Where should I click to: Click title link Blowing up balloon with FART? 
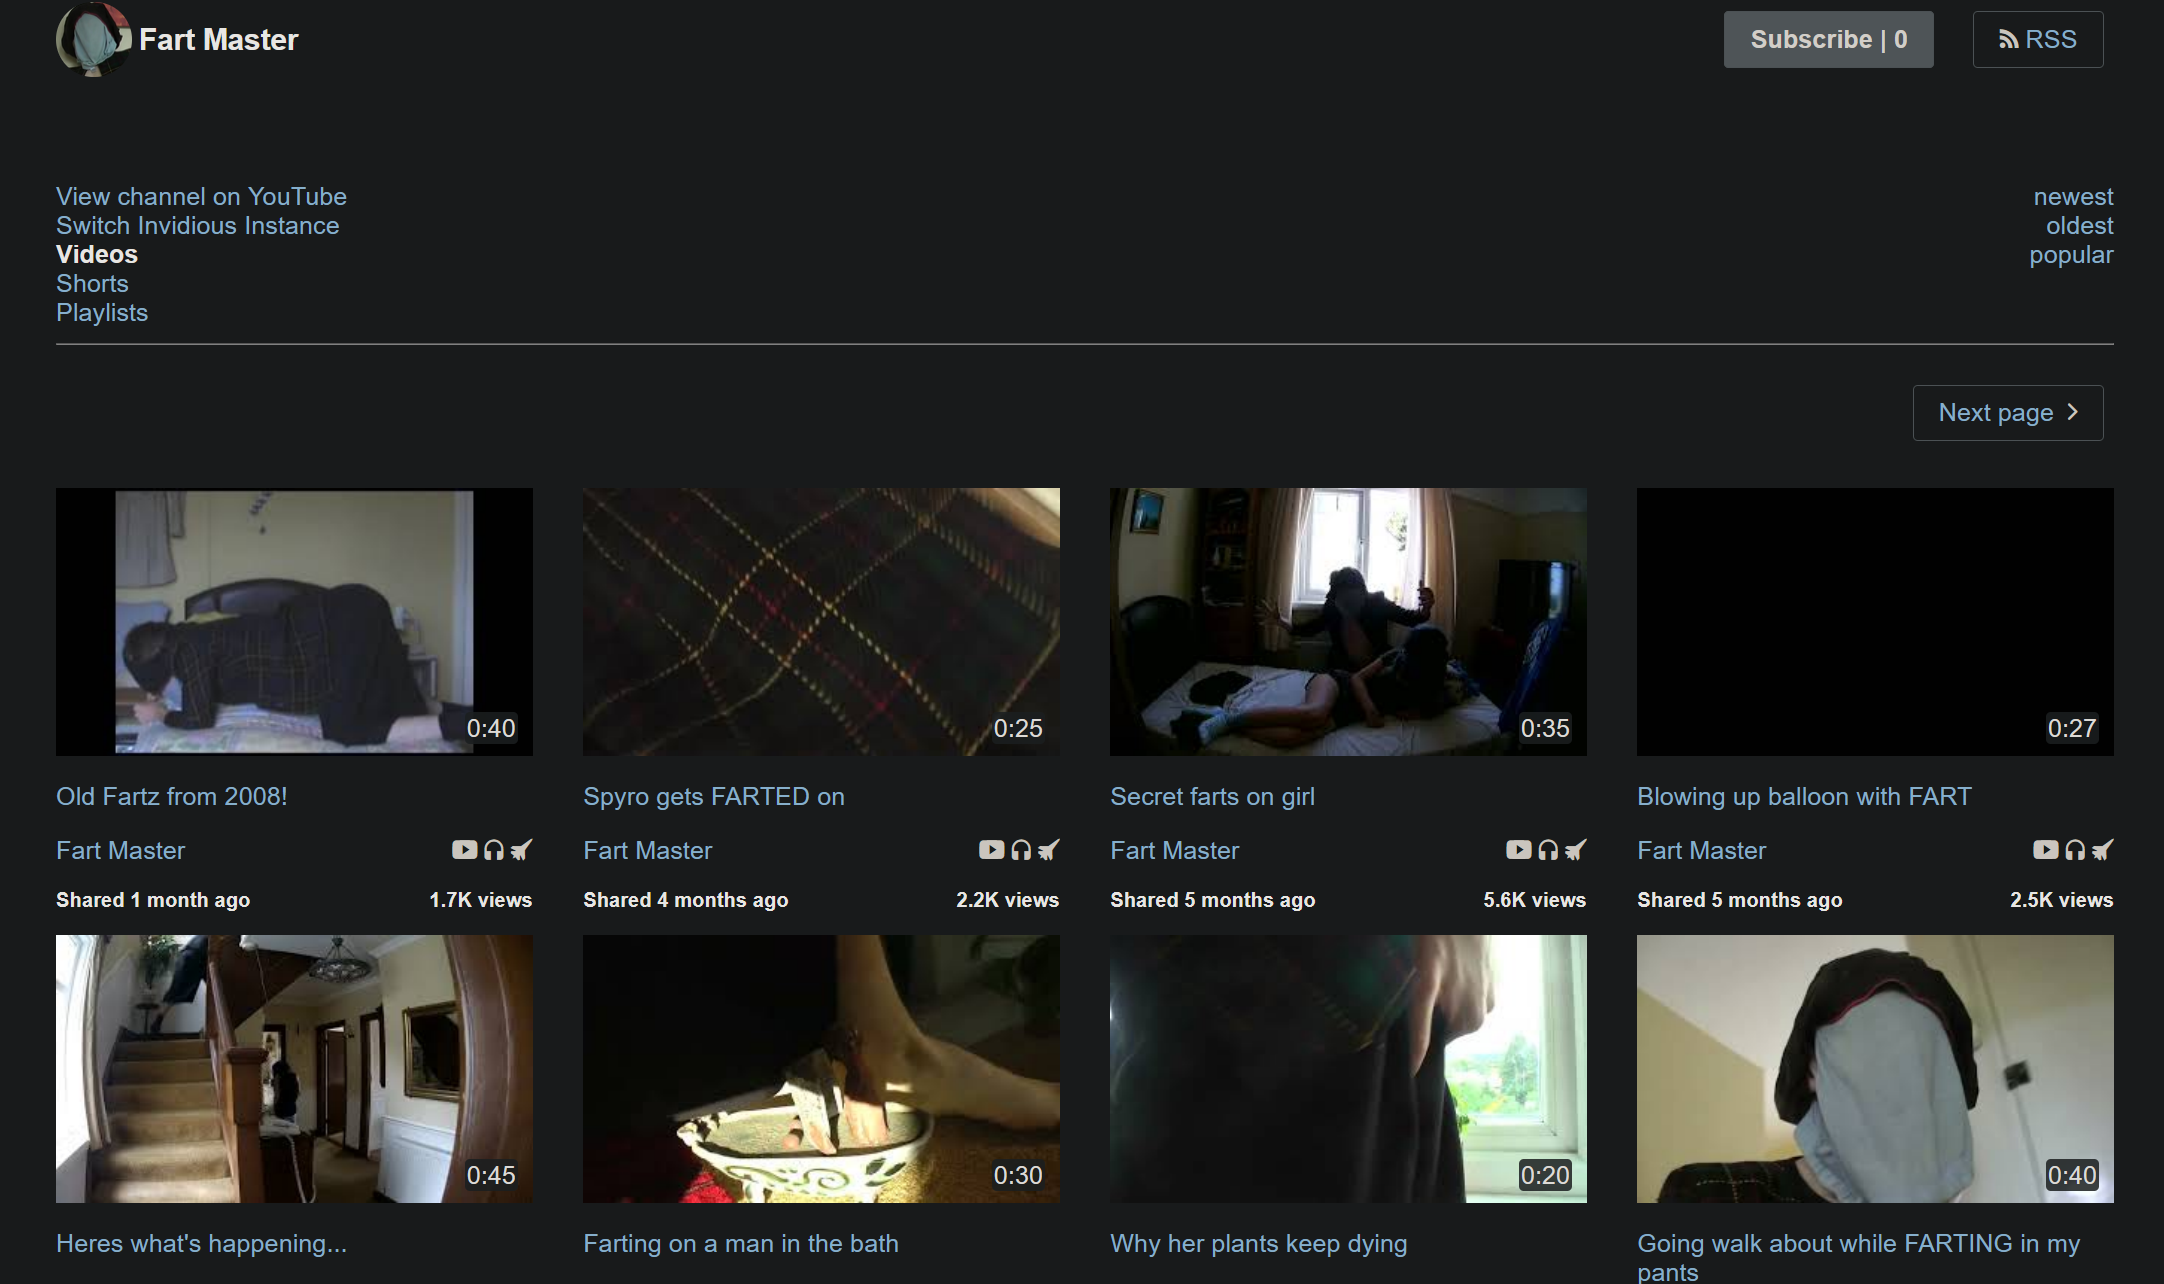[x=1804, y=796]
